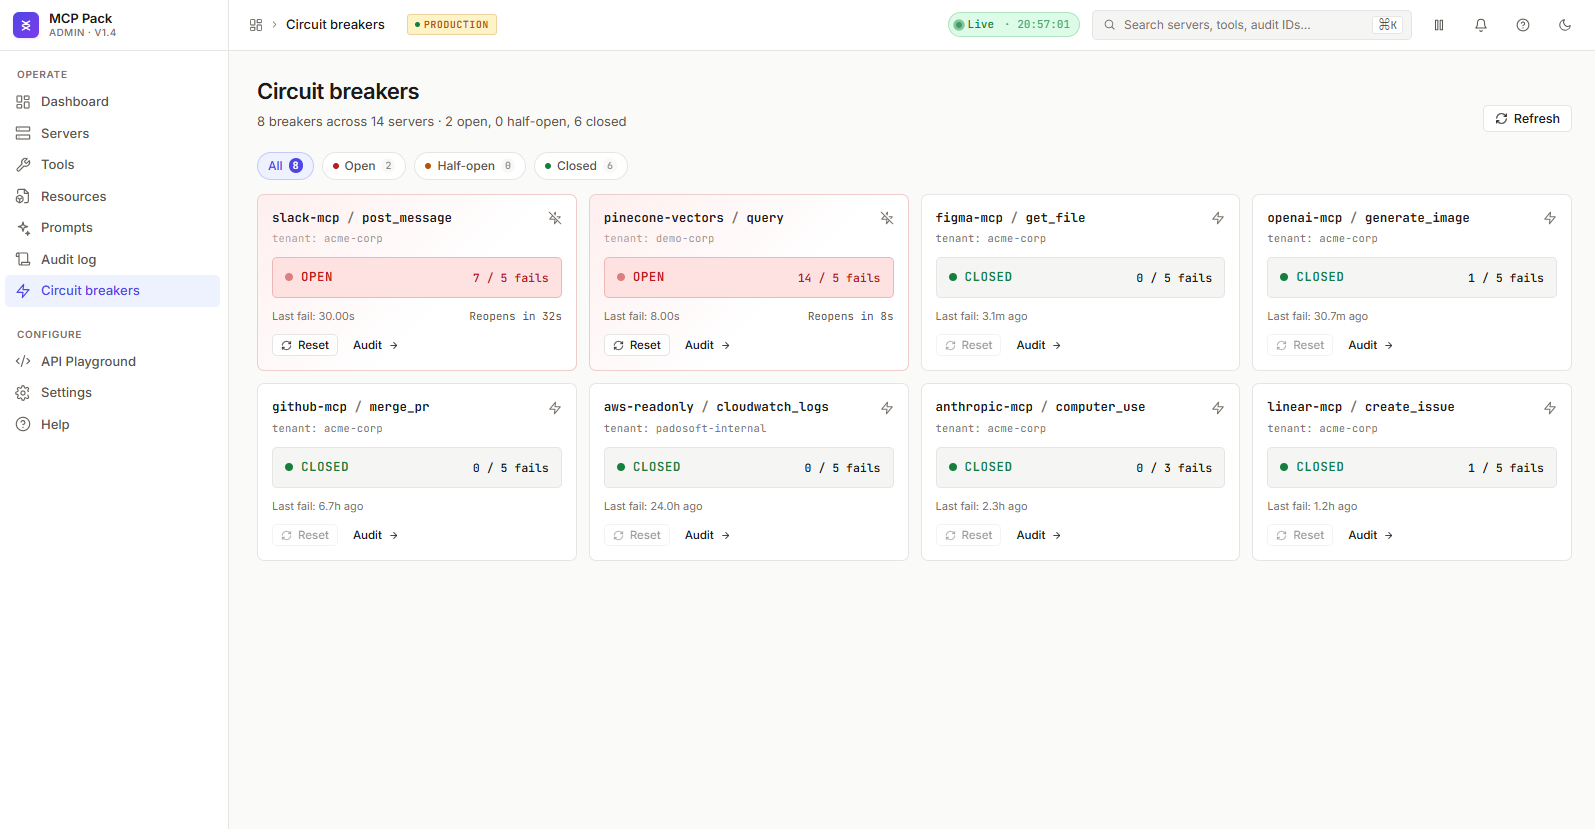Click Reset on the openai-mcp card
Screen dimensions: 1595x829
(1300, 345)
